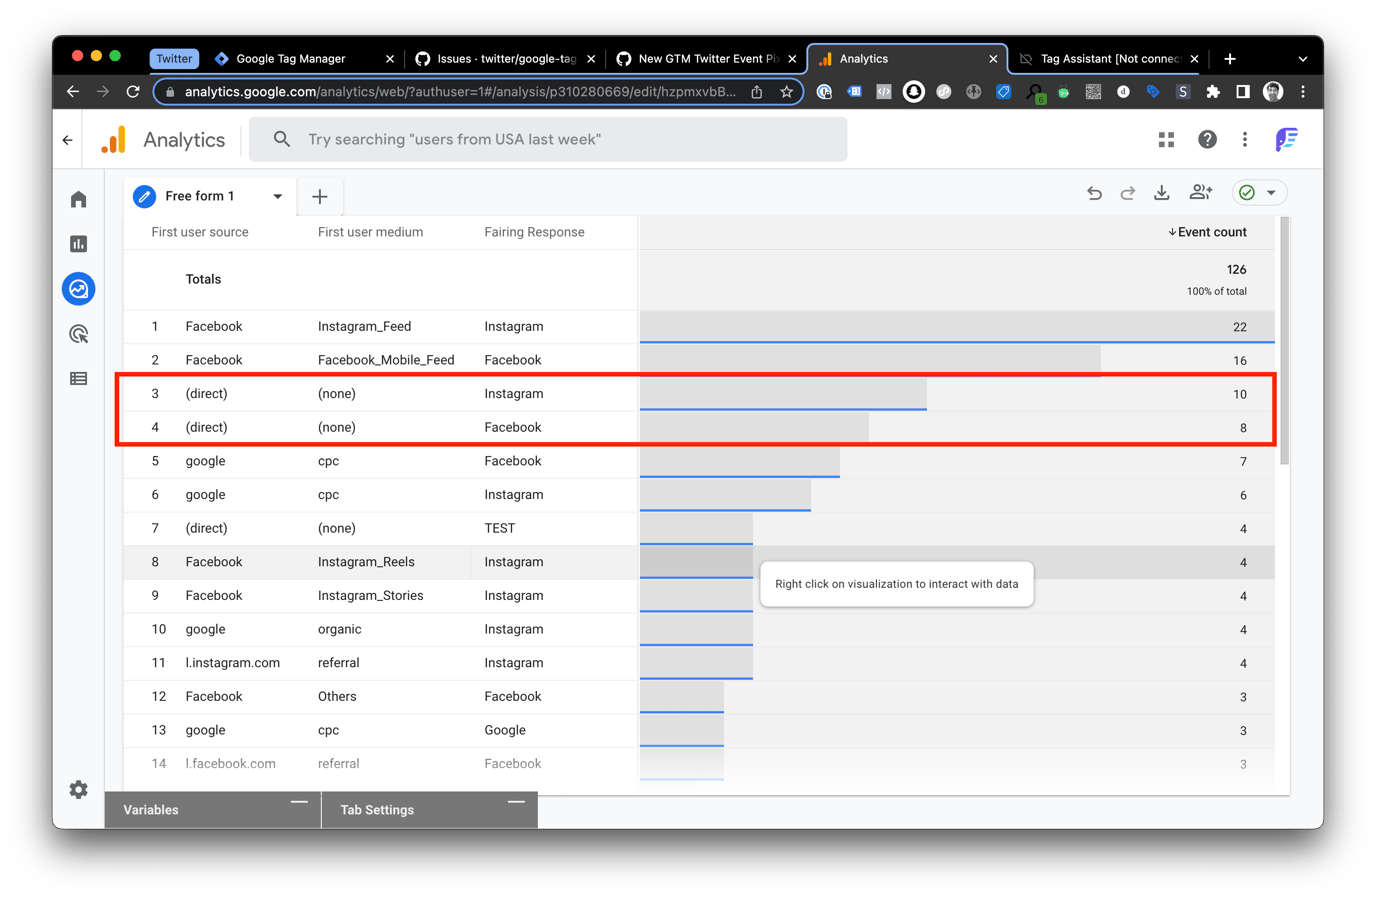Click the Others cell in row 12

pos(337,697)
